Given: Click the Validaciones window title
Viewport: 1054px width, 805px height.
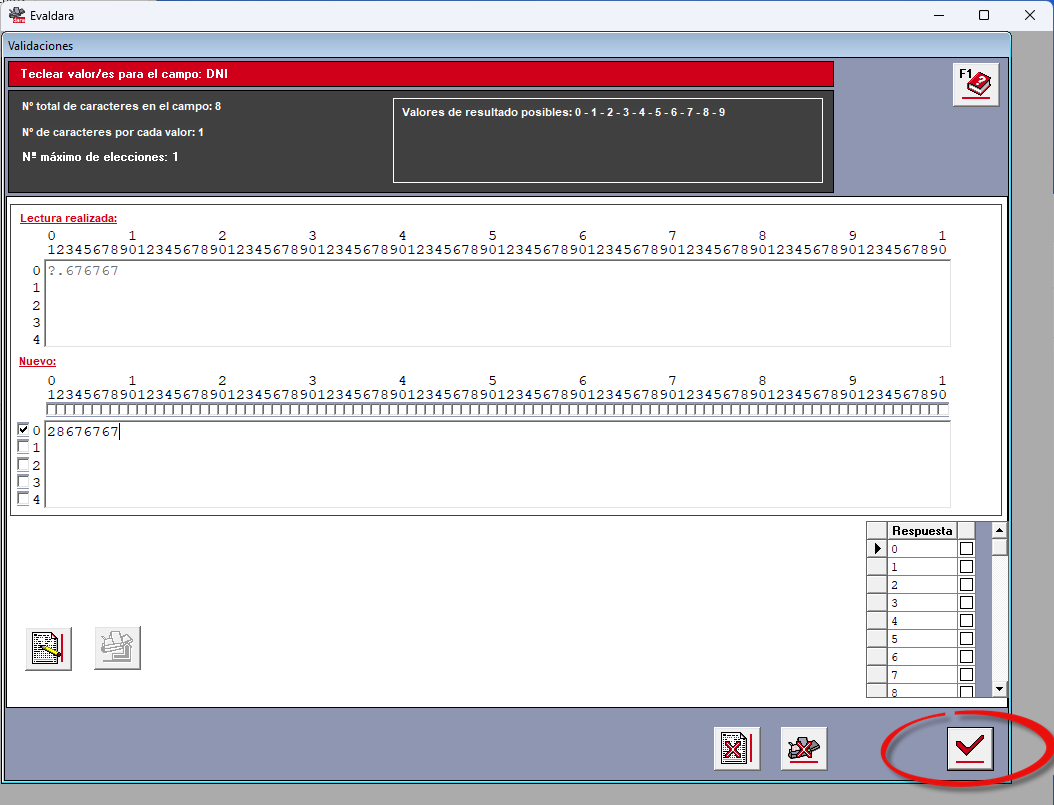Looking at the screenshot, I should point(40,46).
